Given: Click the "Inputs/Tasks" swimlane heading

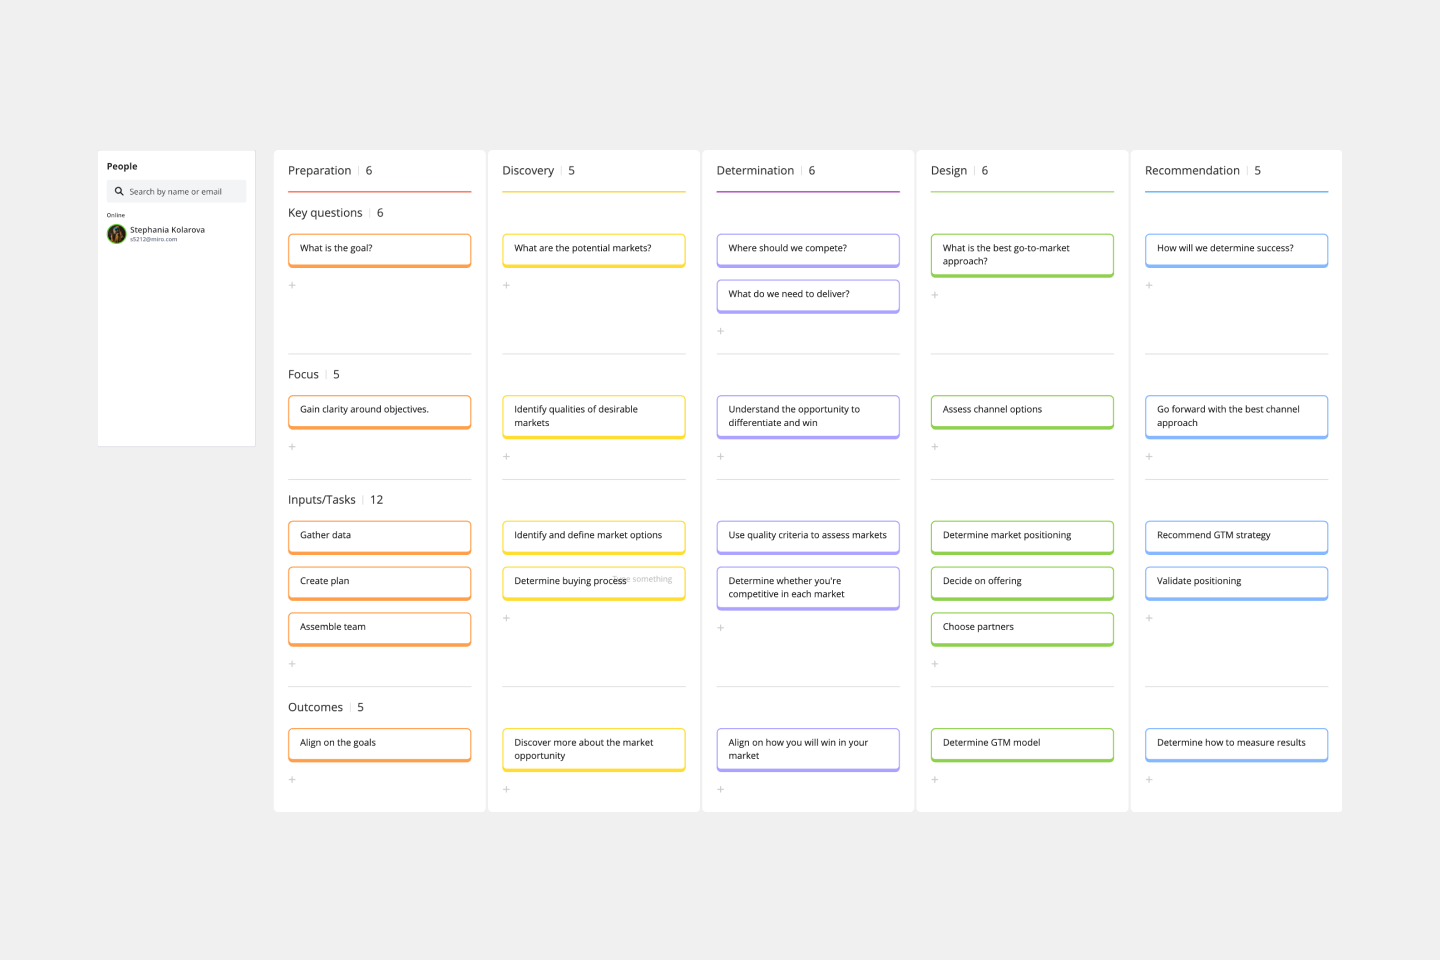Looking at the screenshot, I should pos(321,500).
